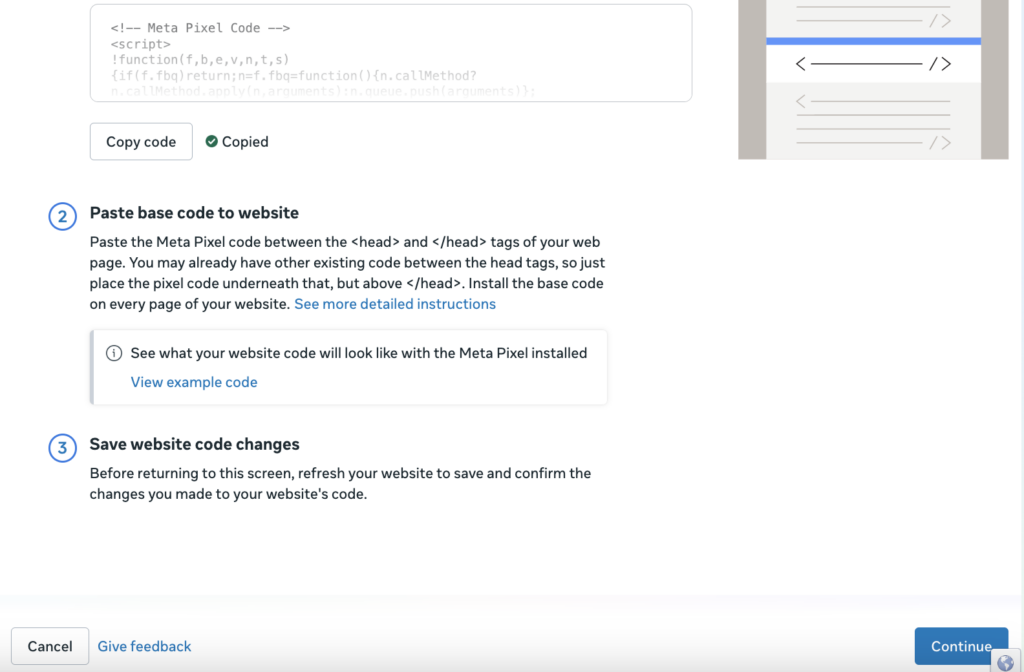Click the Paste base code to website heading
Viewport: 1024px width, 672px height.
pyautogui.click(x=194, y=213)
